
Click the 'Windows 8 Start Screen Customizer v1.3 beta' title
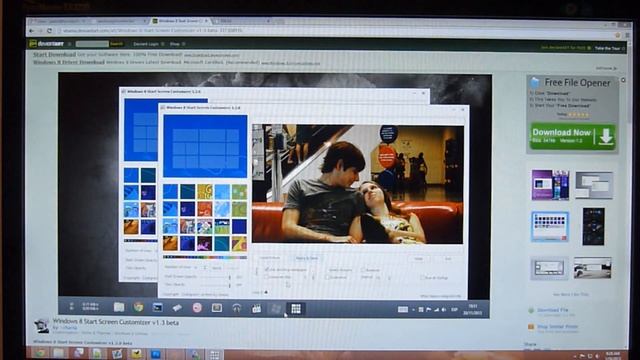point(116,322)
